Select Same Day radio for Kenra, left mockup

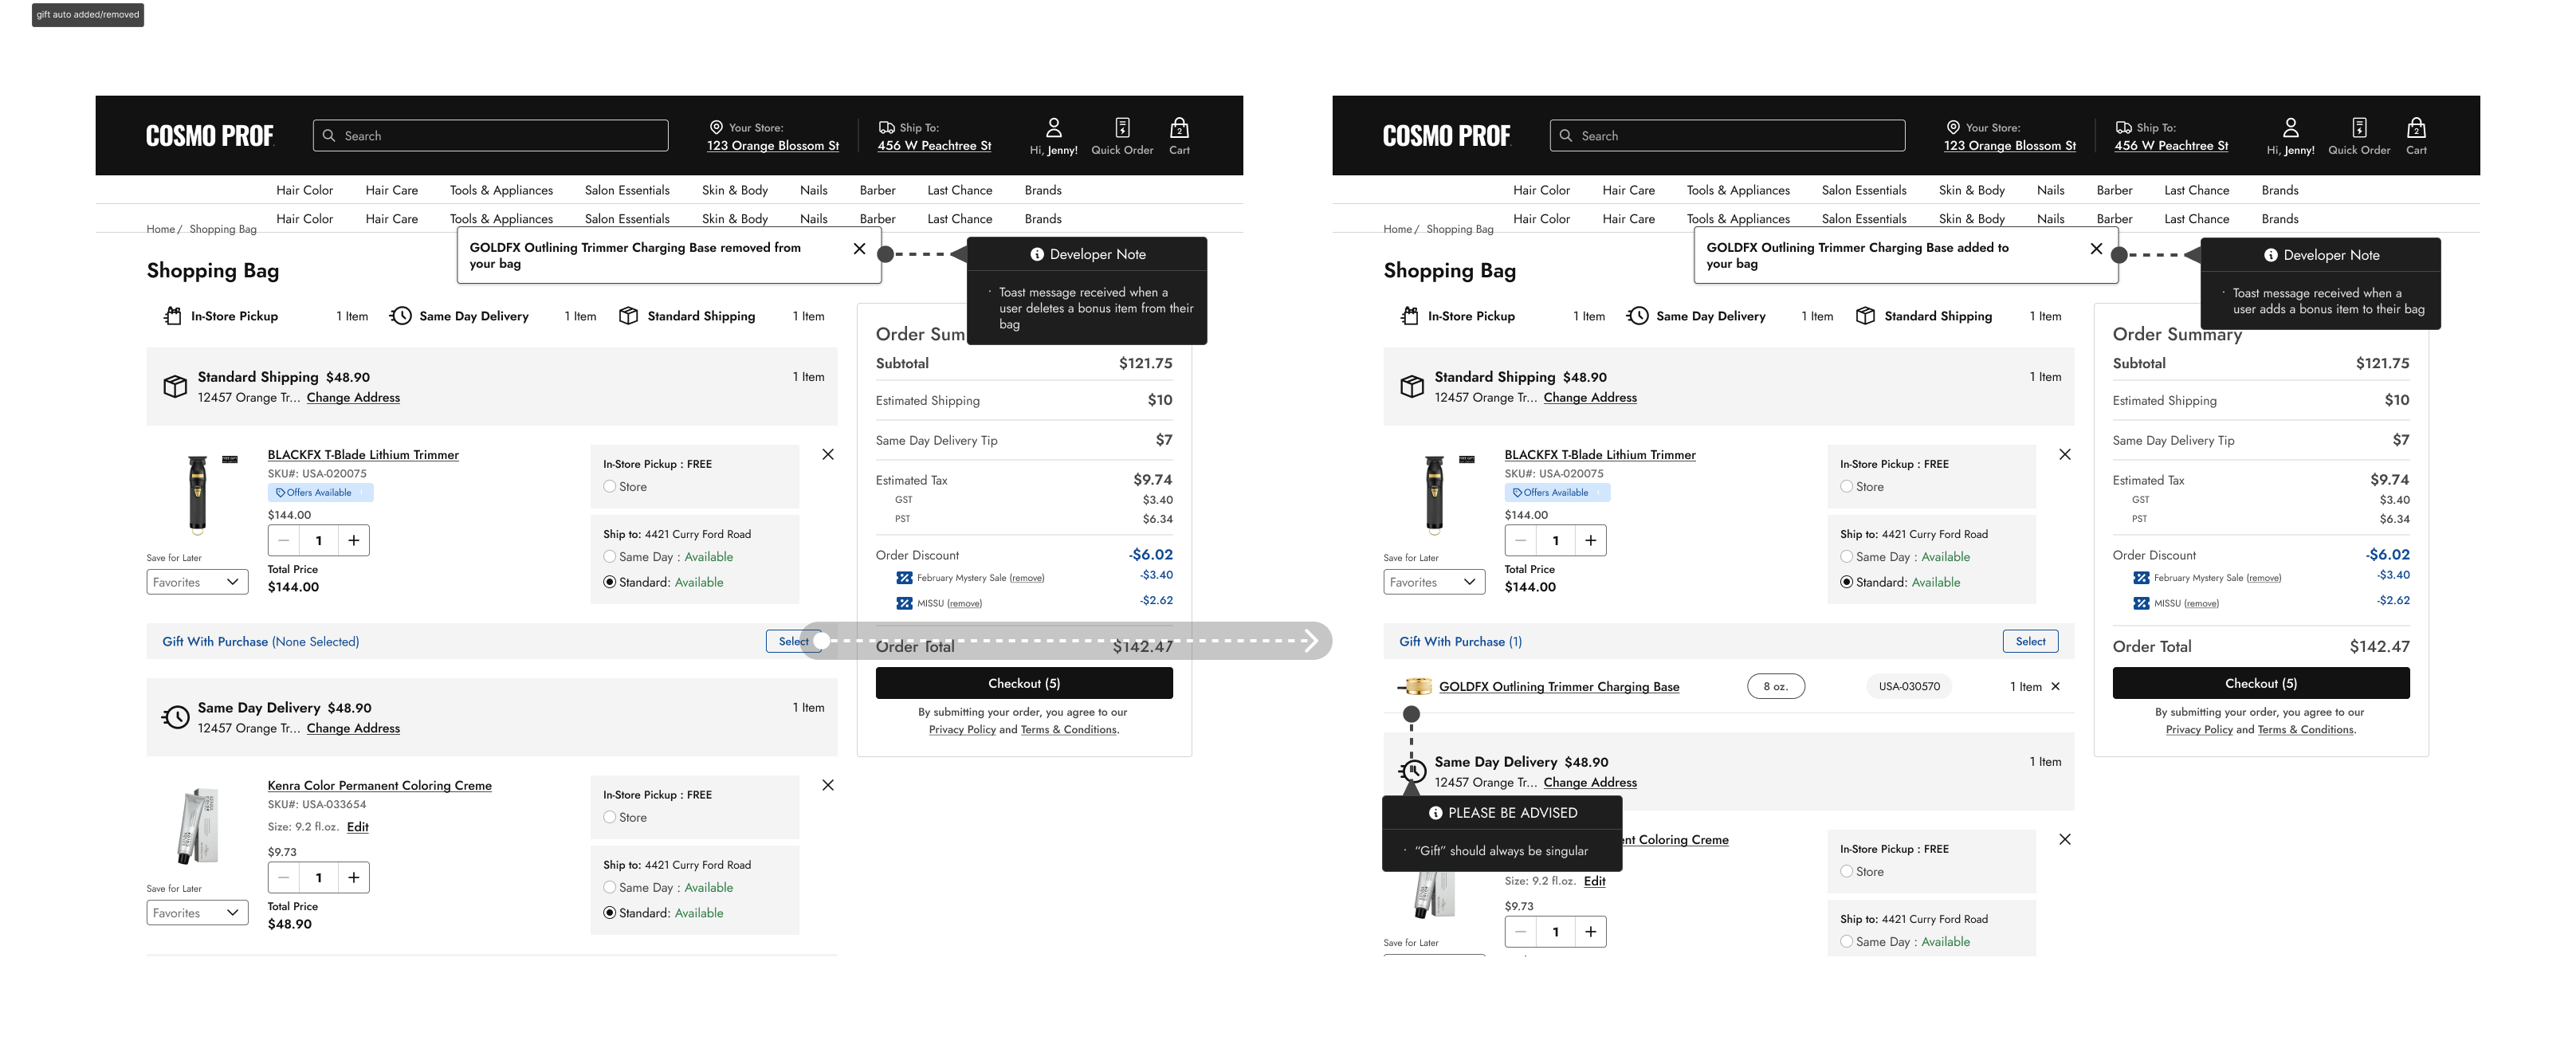click(x=609, y=888)
